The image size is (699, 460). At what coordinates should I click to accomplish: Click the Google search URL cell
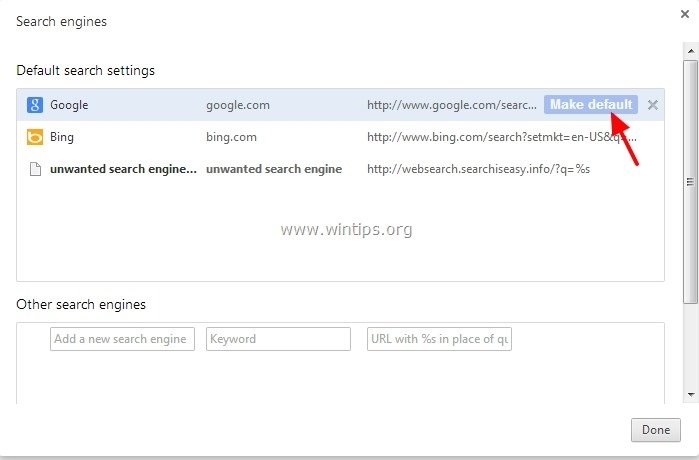click(452, 105)
